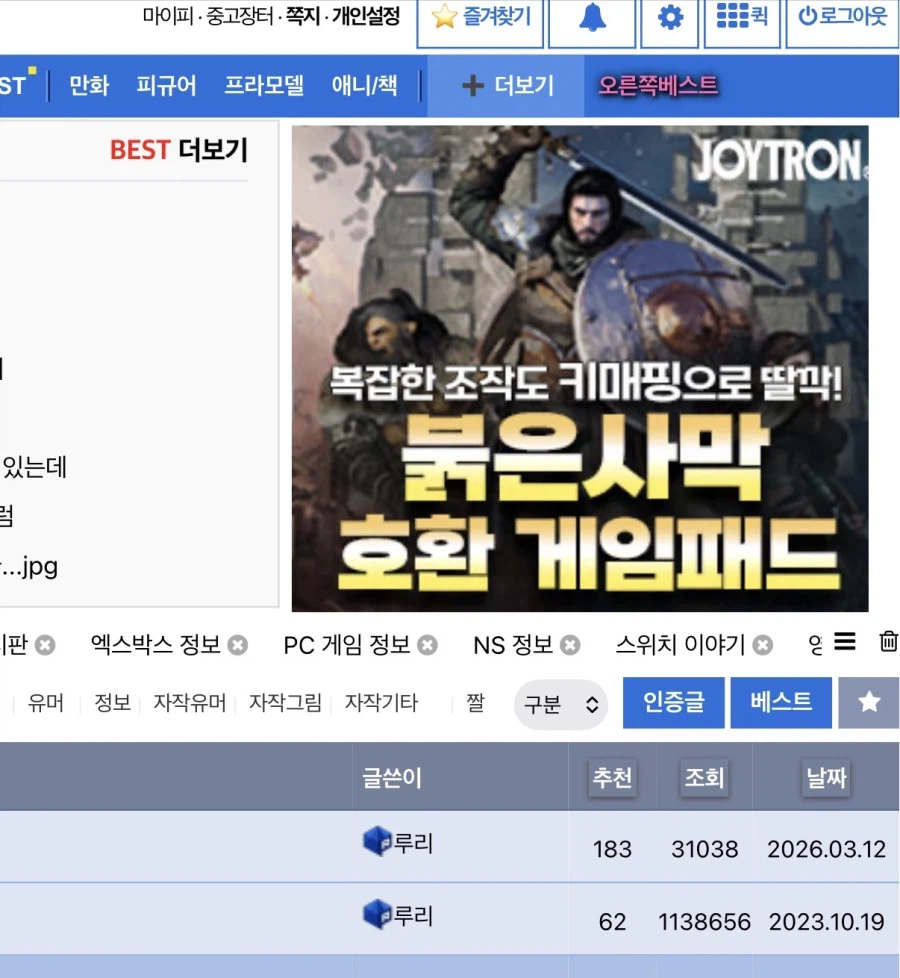Click the star icon beside 베스트 button

point(868,704)
